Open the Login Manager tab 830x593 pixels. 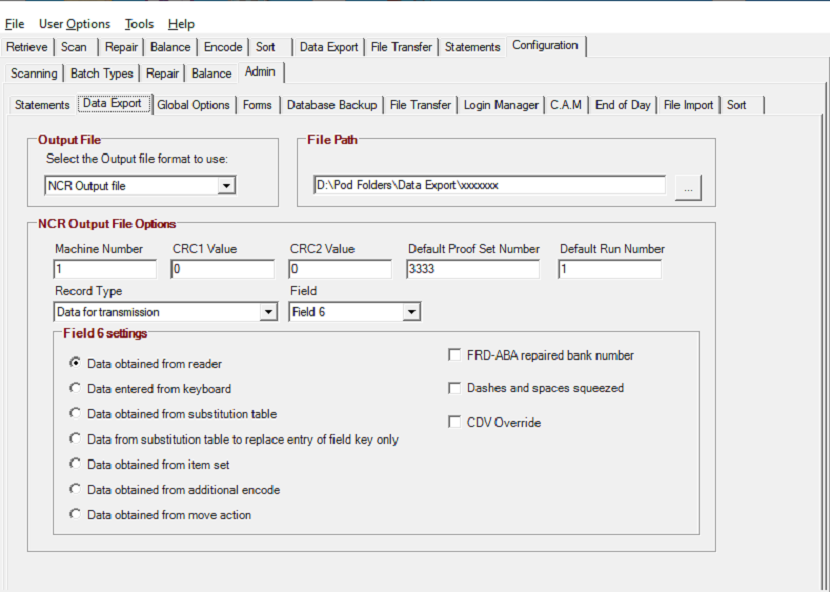[501, 105]
